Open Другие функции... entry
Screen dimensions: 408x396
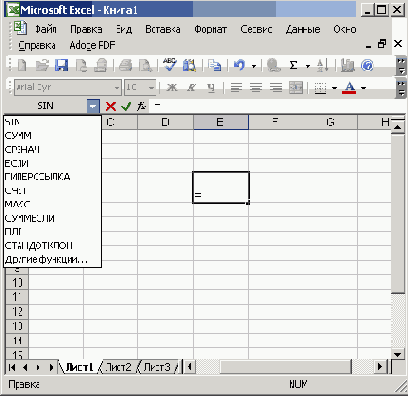[52, 259]
